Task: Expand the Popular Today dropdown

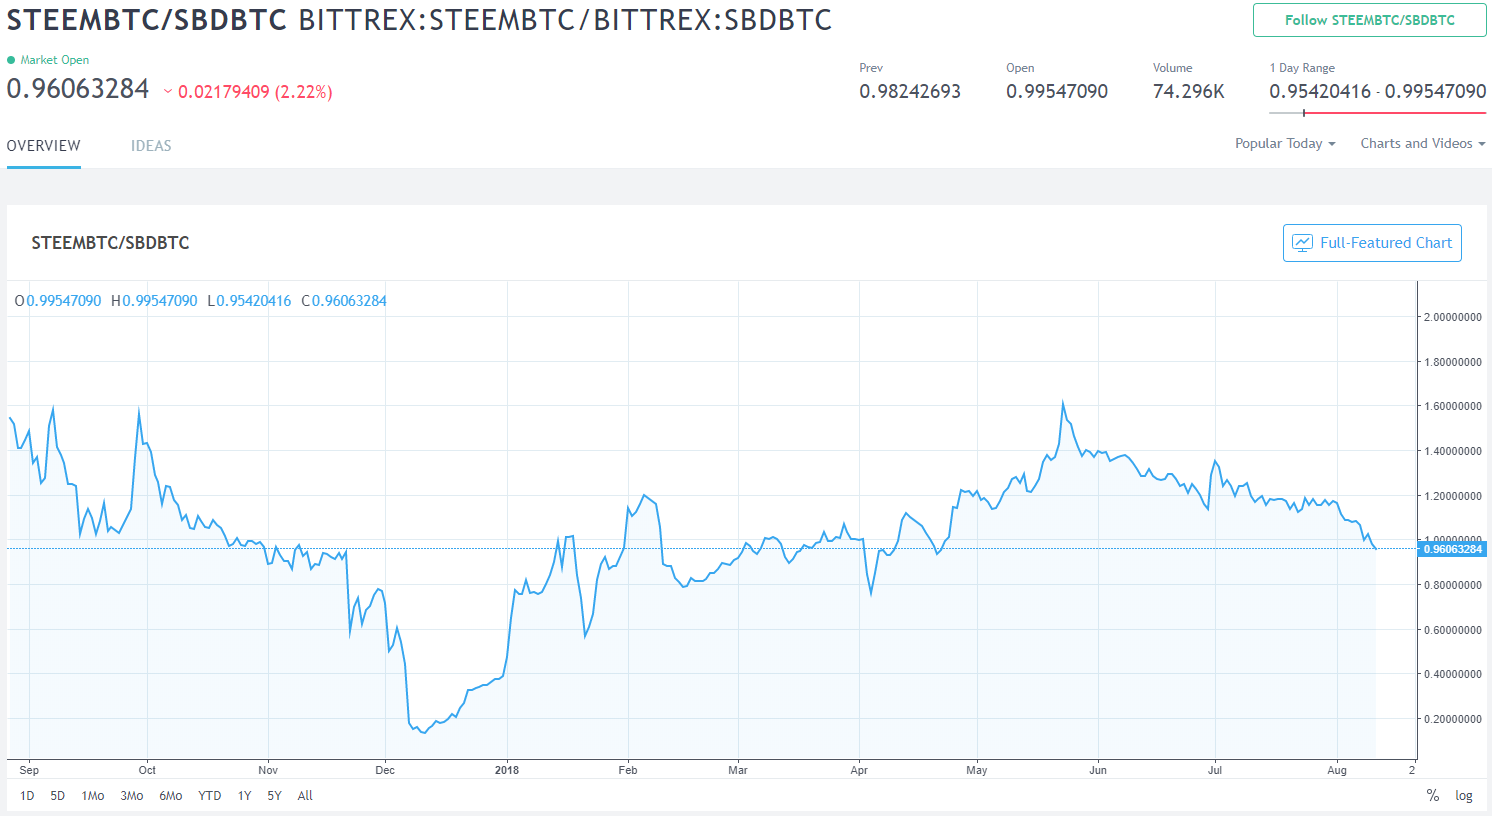Action: (1285, 144)
